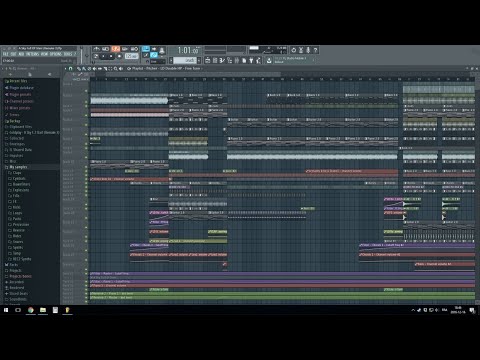
Task: Expand the Mixer presets folder
Action: coord(17,108)
